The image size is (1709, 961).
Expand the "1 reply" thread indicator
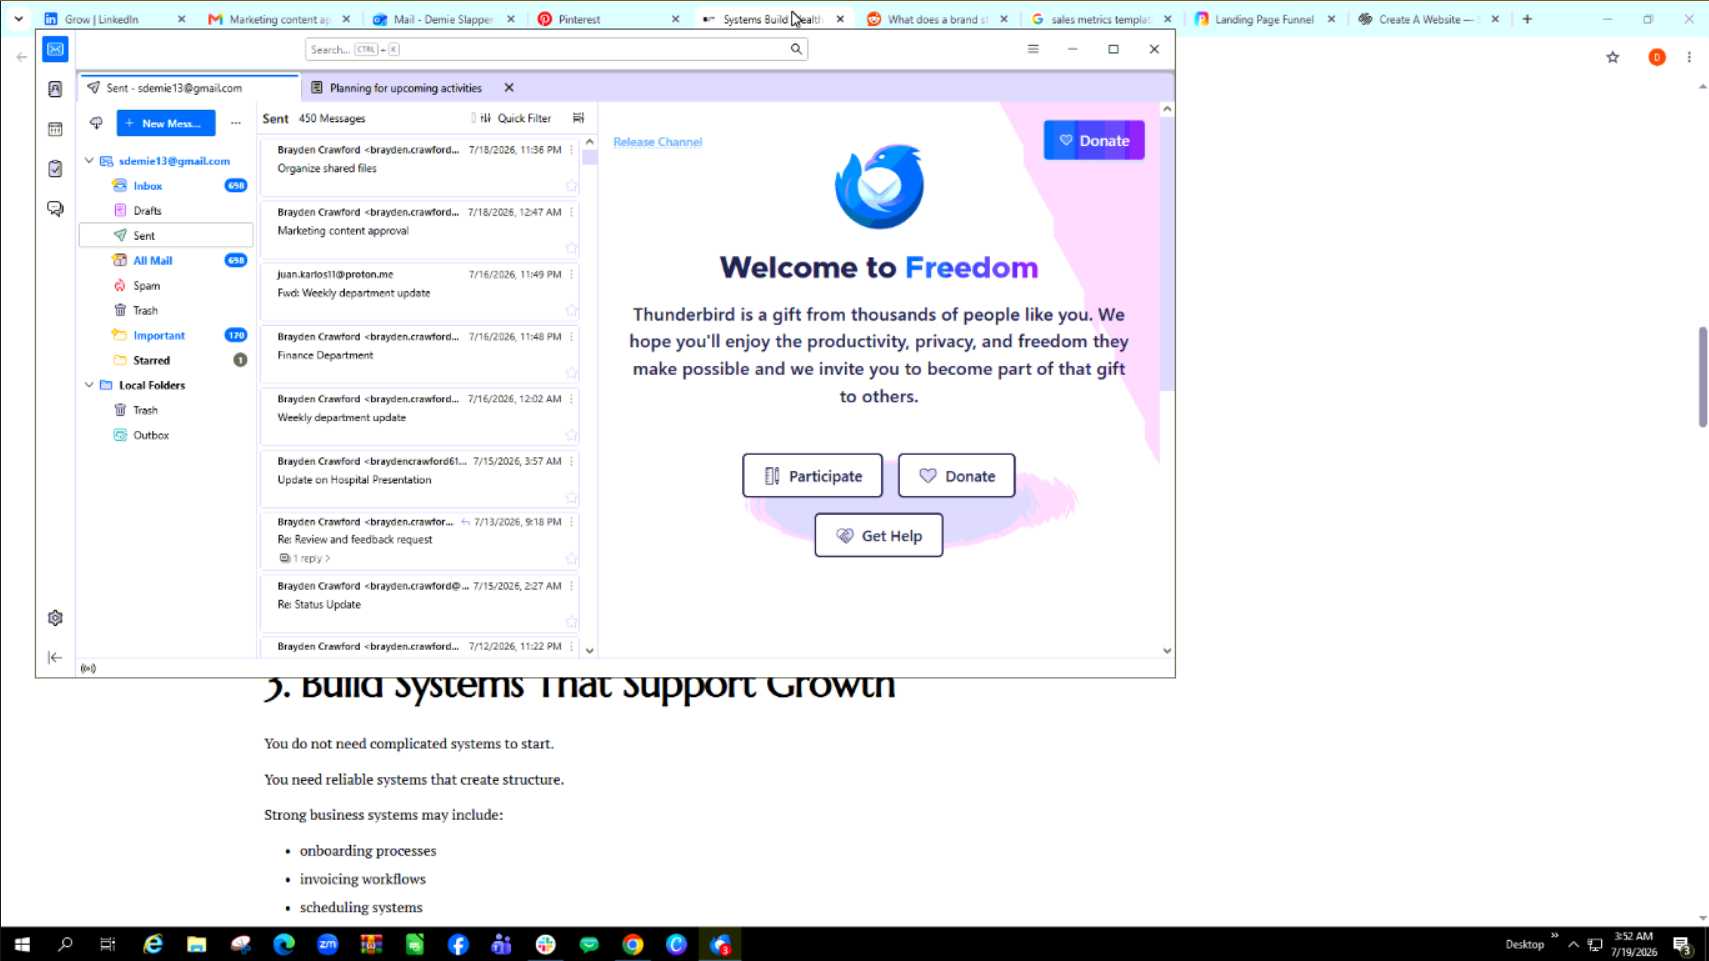coord(305,558)
